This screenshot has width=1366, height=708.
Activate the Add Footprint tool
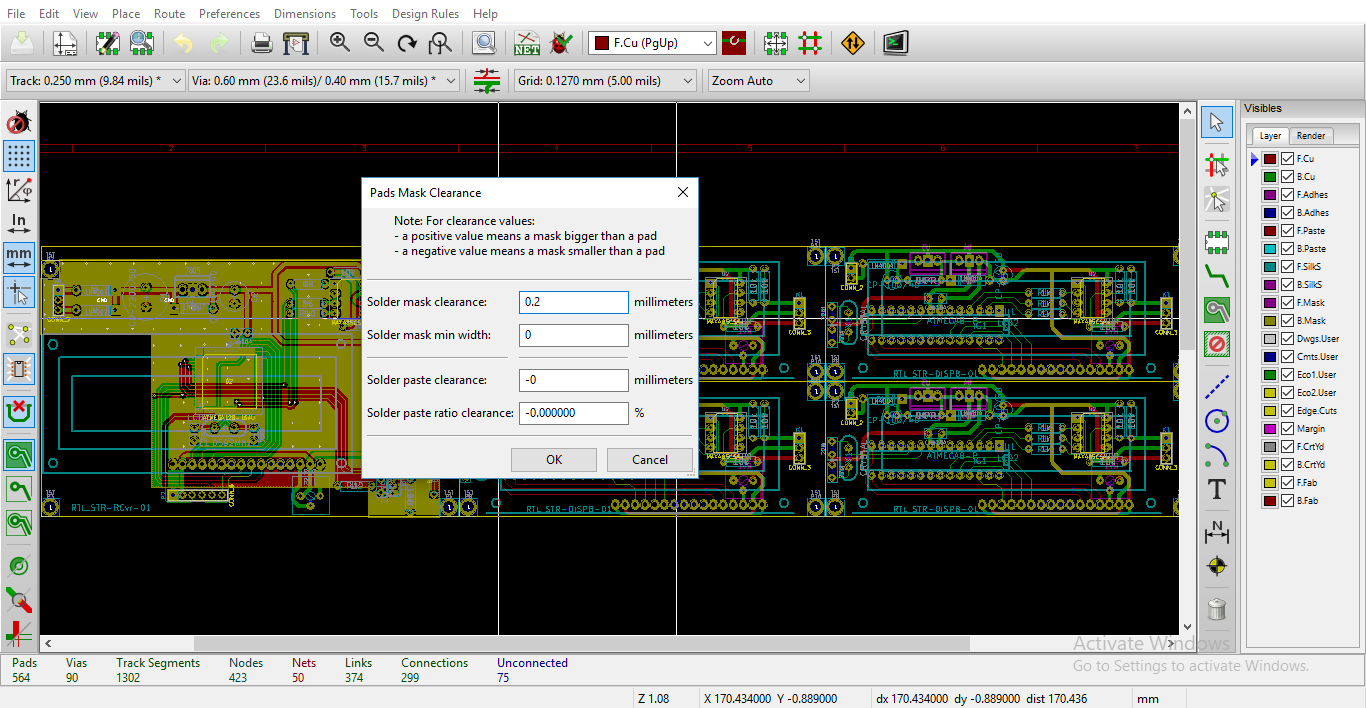point(1217,241)
